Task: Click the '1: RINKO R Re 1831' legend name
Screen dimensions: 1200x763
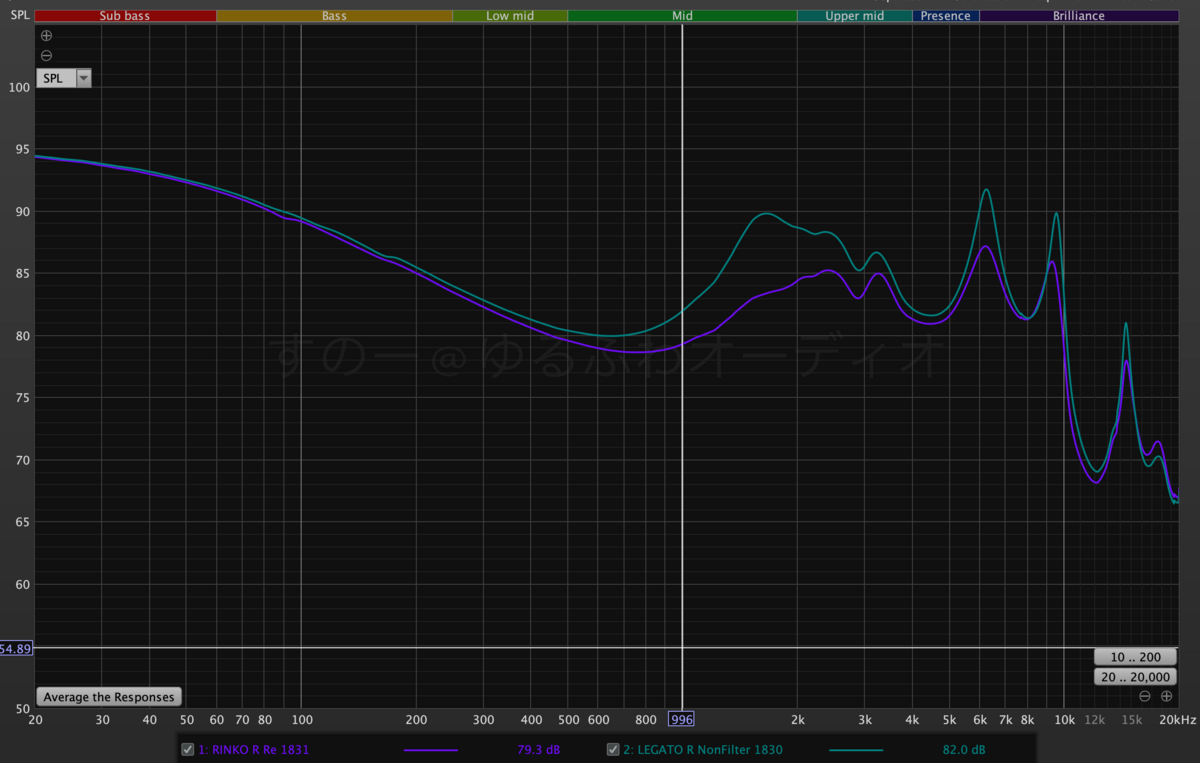Action: tap(254, 750)
